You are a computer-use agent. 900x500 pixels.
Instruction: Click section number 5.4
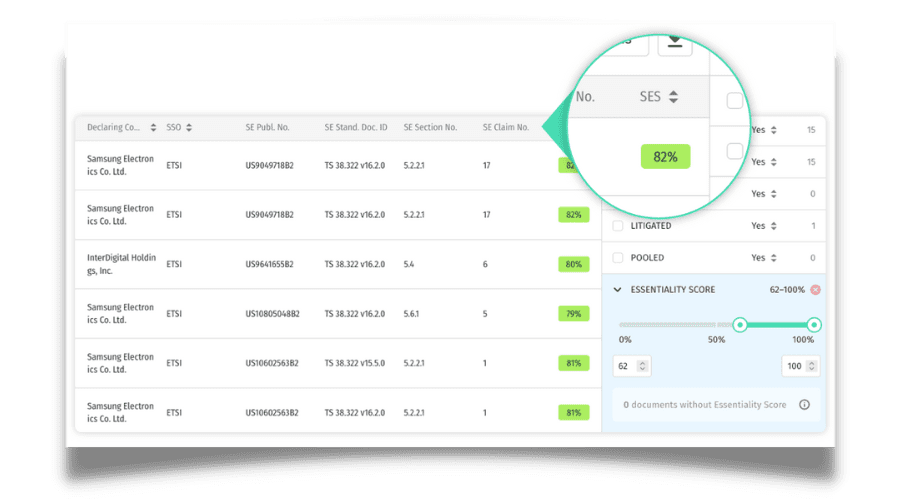pos(409,265)
